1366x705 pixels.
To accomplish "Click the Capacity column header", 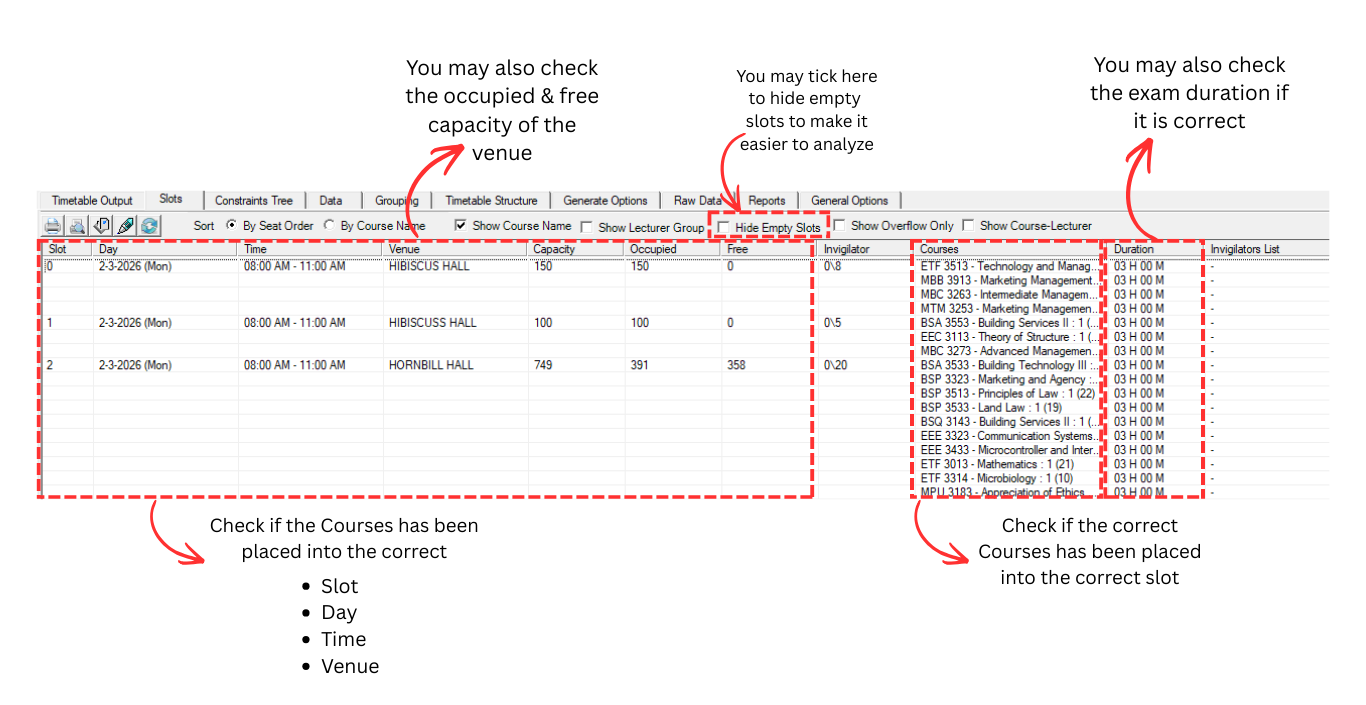I will point(576,249).
